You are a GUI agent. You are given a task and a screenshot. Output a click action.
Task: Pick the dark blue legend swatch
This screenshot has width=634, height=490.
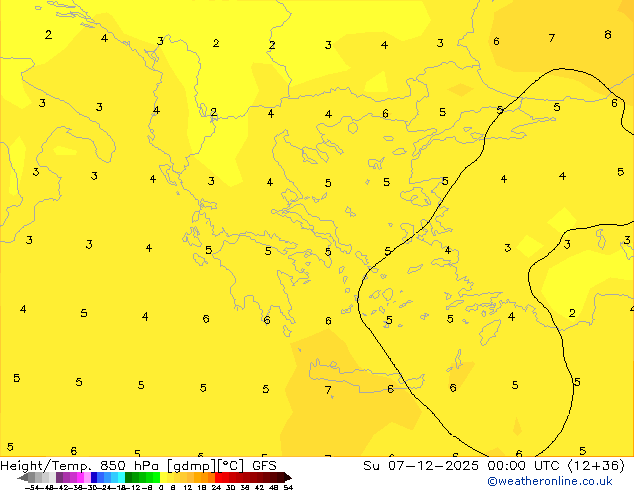[x=94, y=478]
